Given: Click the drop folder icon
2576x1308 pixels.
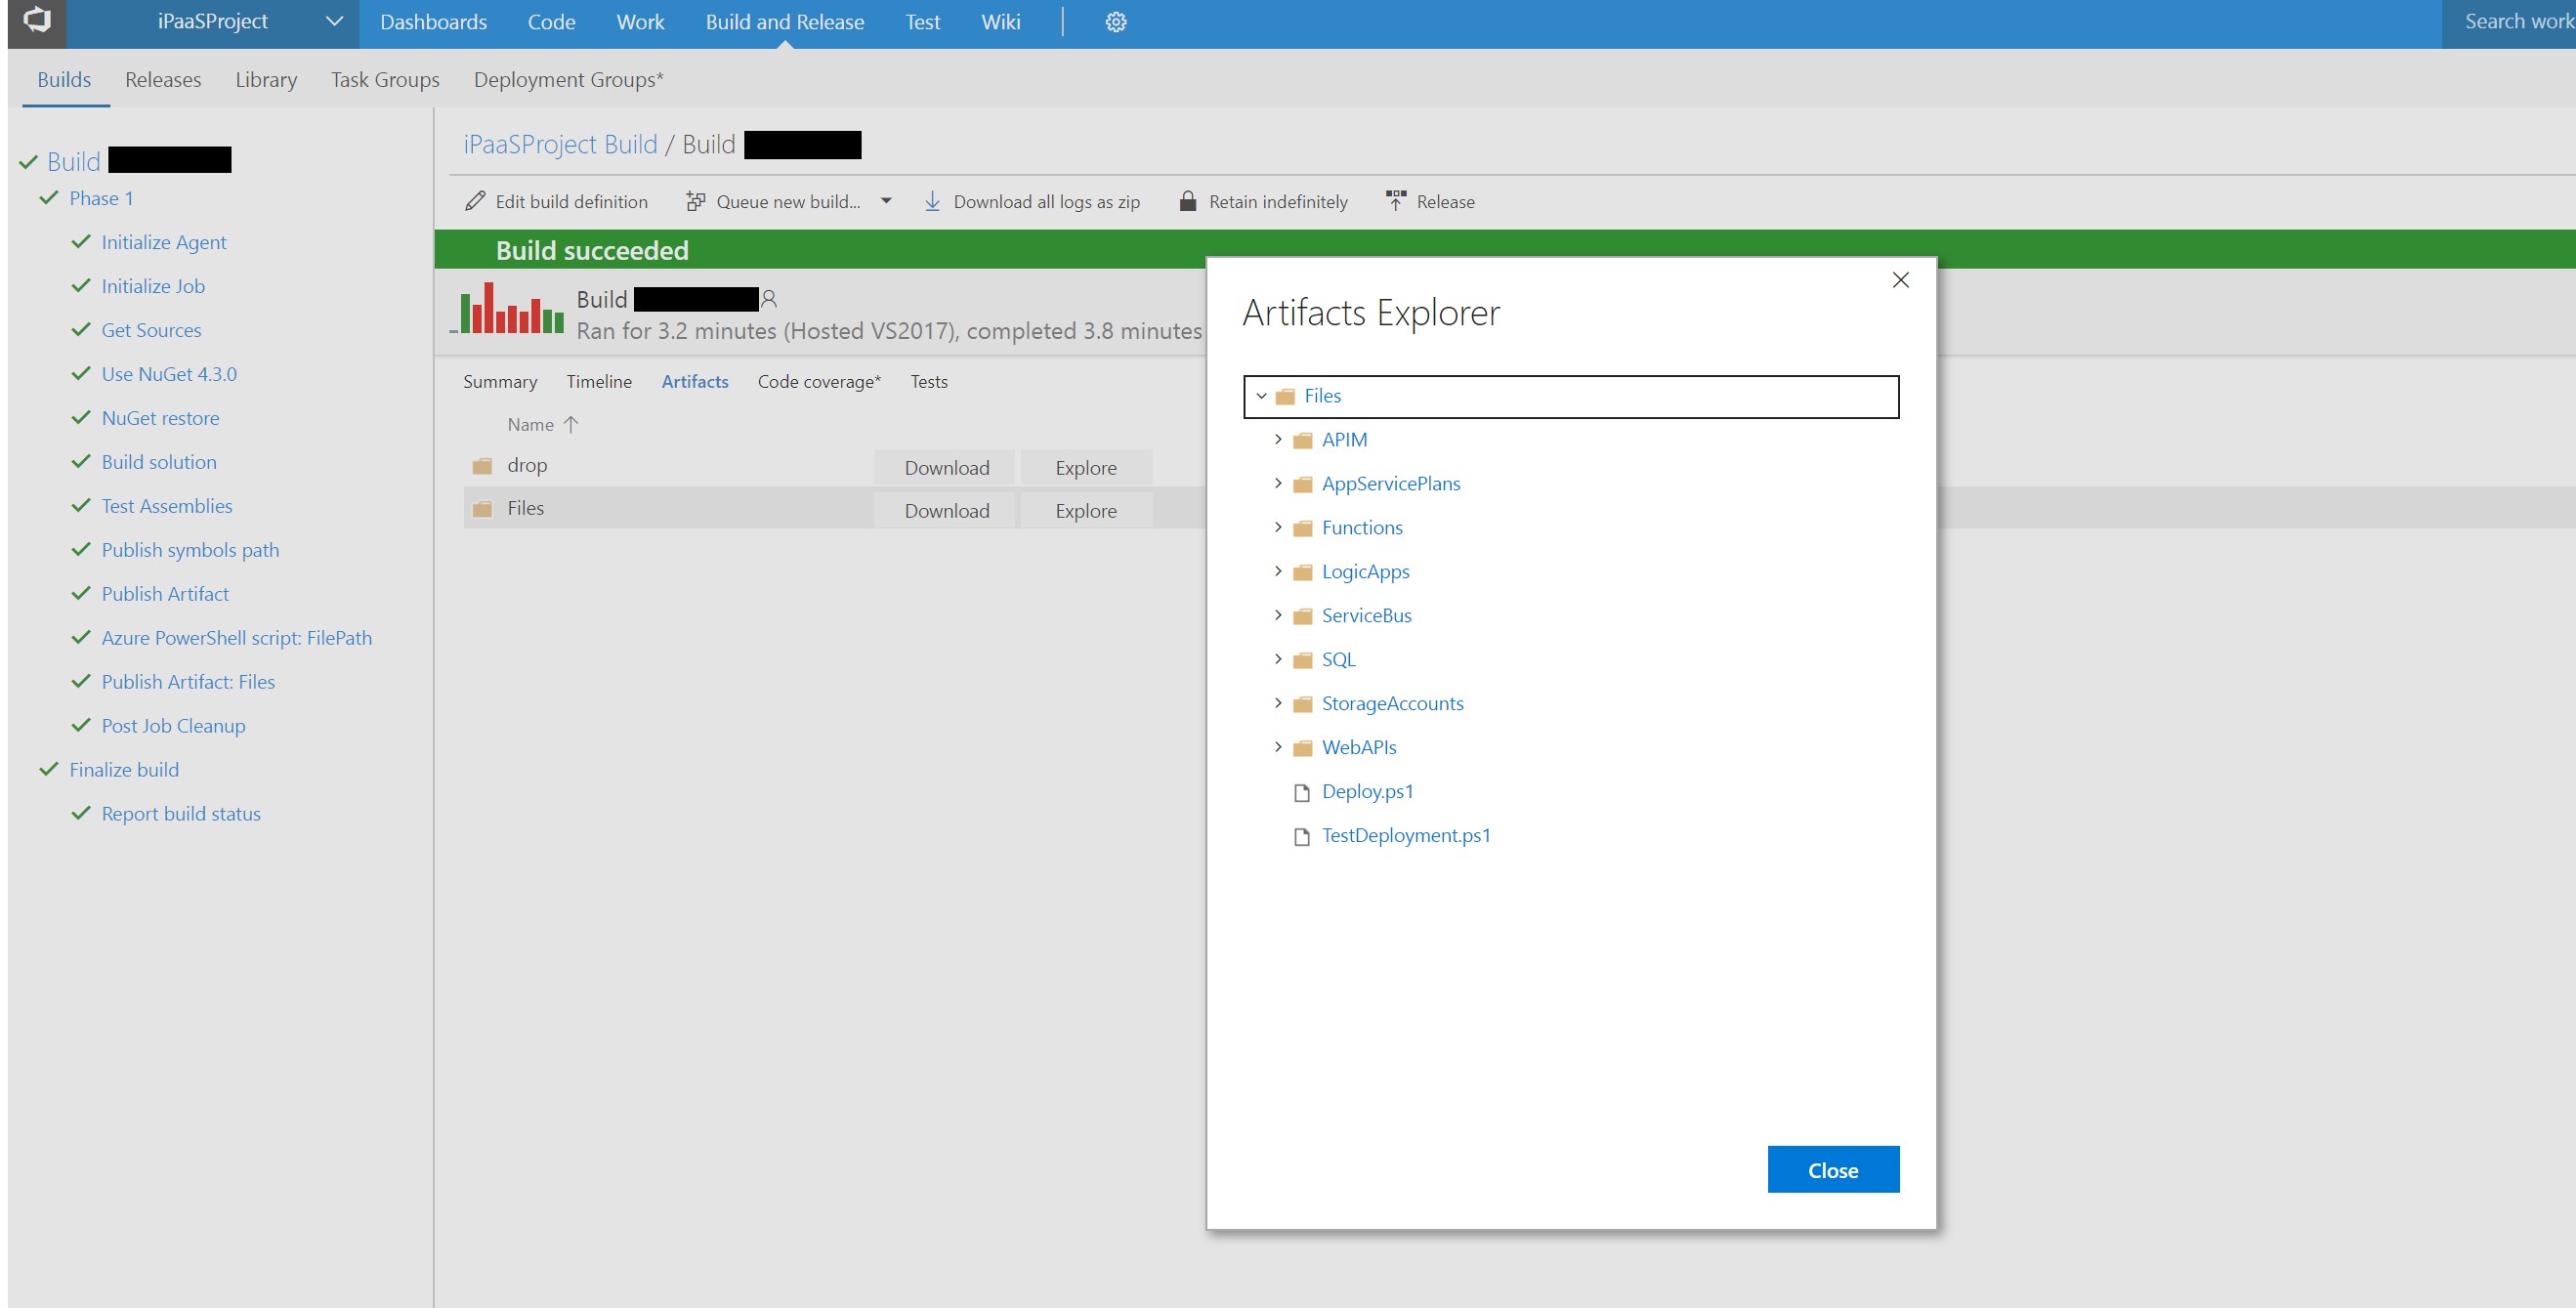Looking at the screenshot, I should (x=482, y=466).
